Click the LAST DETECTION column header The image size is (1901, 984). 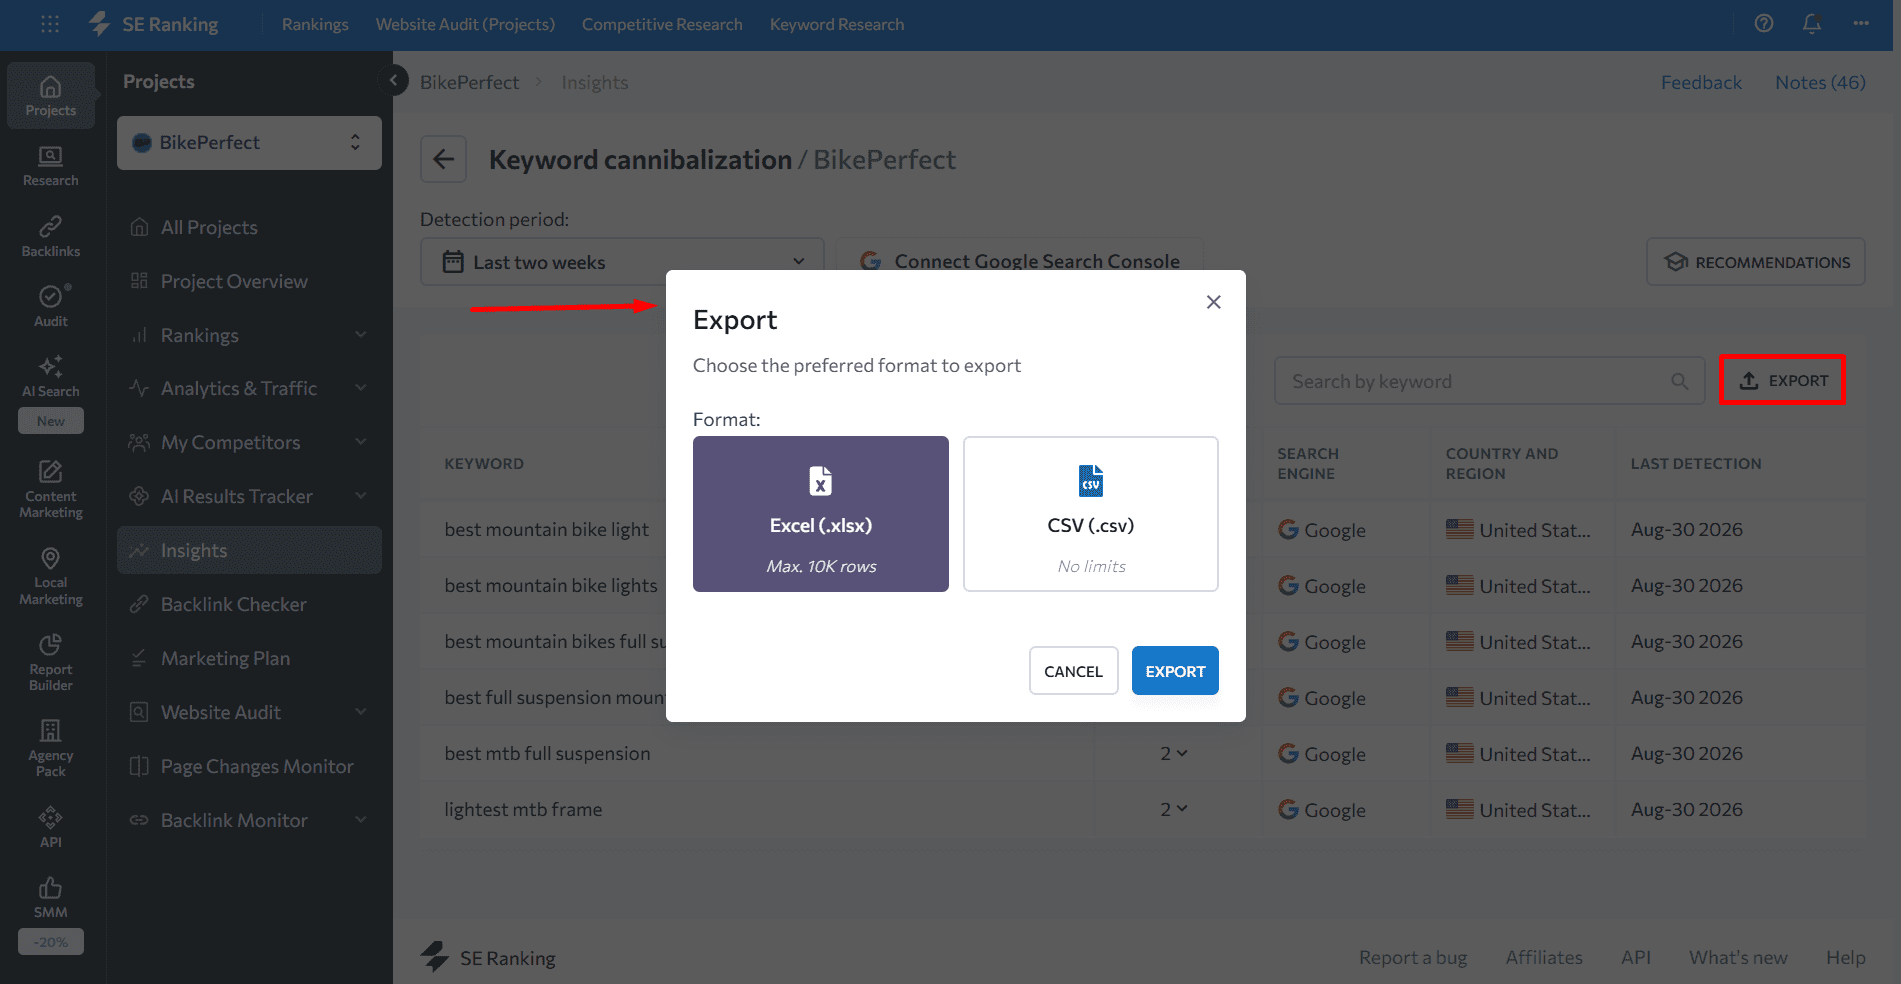pos(1696,464)
